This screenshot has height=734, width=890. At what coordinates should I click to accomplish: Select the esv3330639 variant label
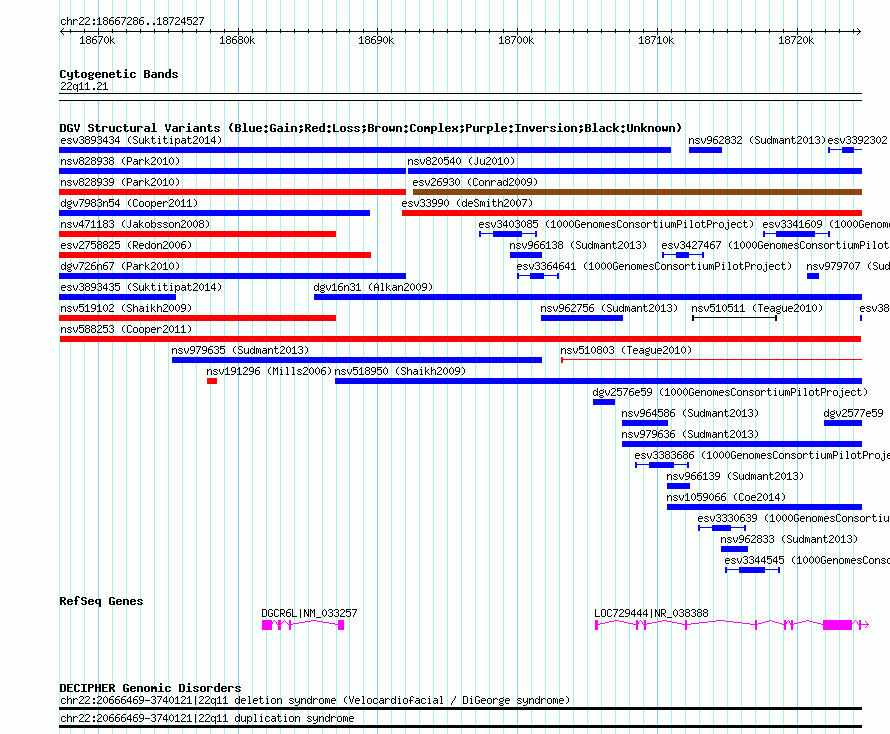794,518
